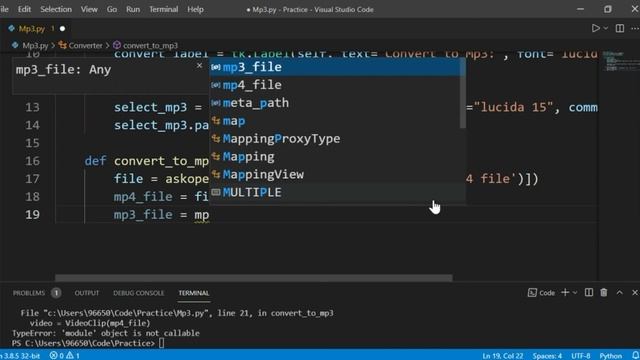Screen dimensions: 640x360
Task: Click the minimap code overview
Action: pyautogui.click(x=620, y=61)
